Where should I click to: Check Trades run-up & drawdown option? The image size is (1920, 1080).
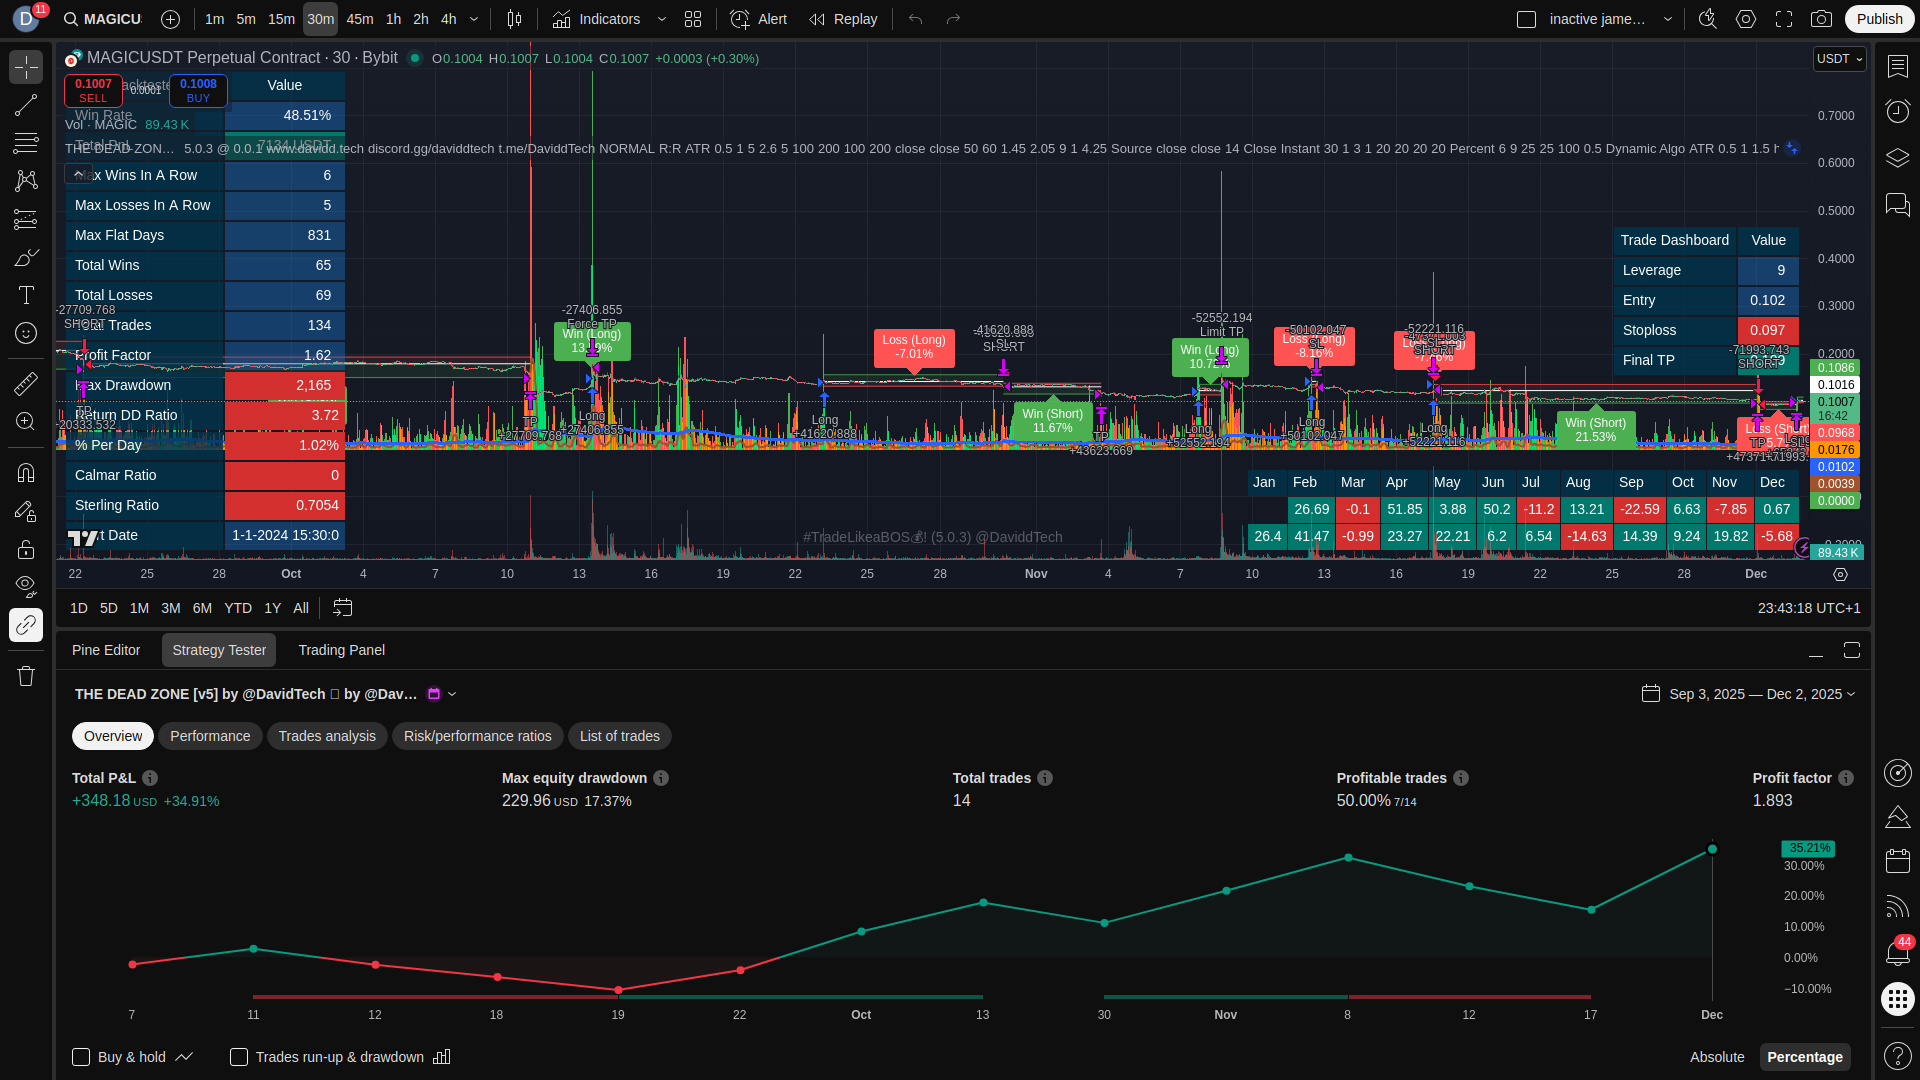pos(239,1057)
